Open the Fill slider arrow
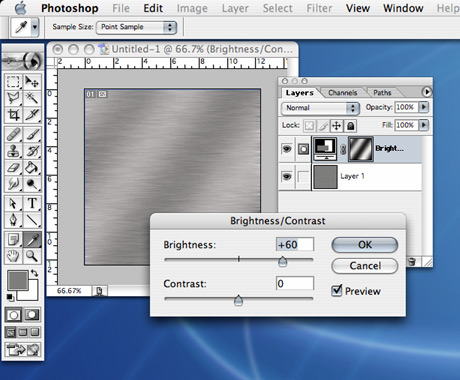460x380 pixels. click(x=423, y=125)
